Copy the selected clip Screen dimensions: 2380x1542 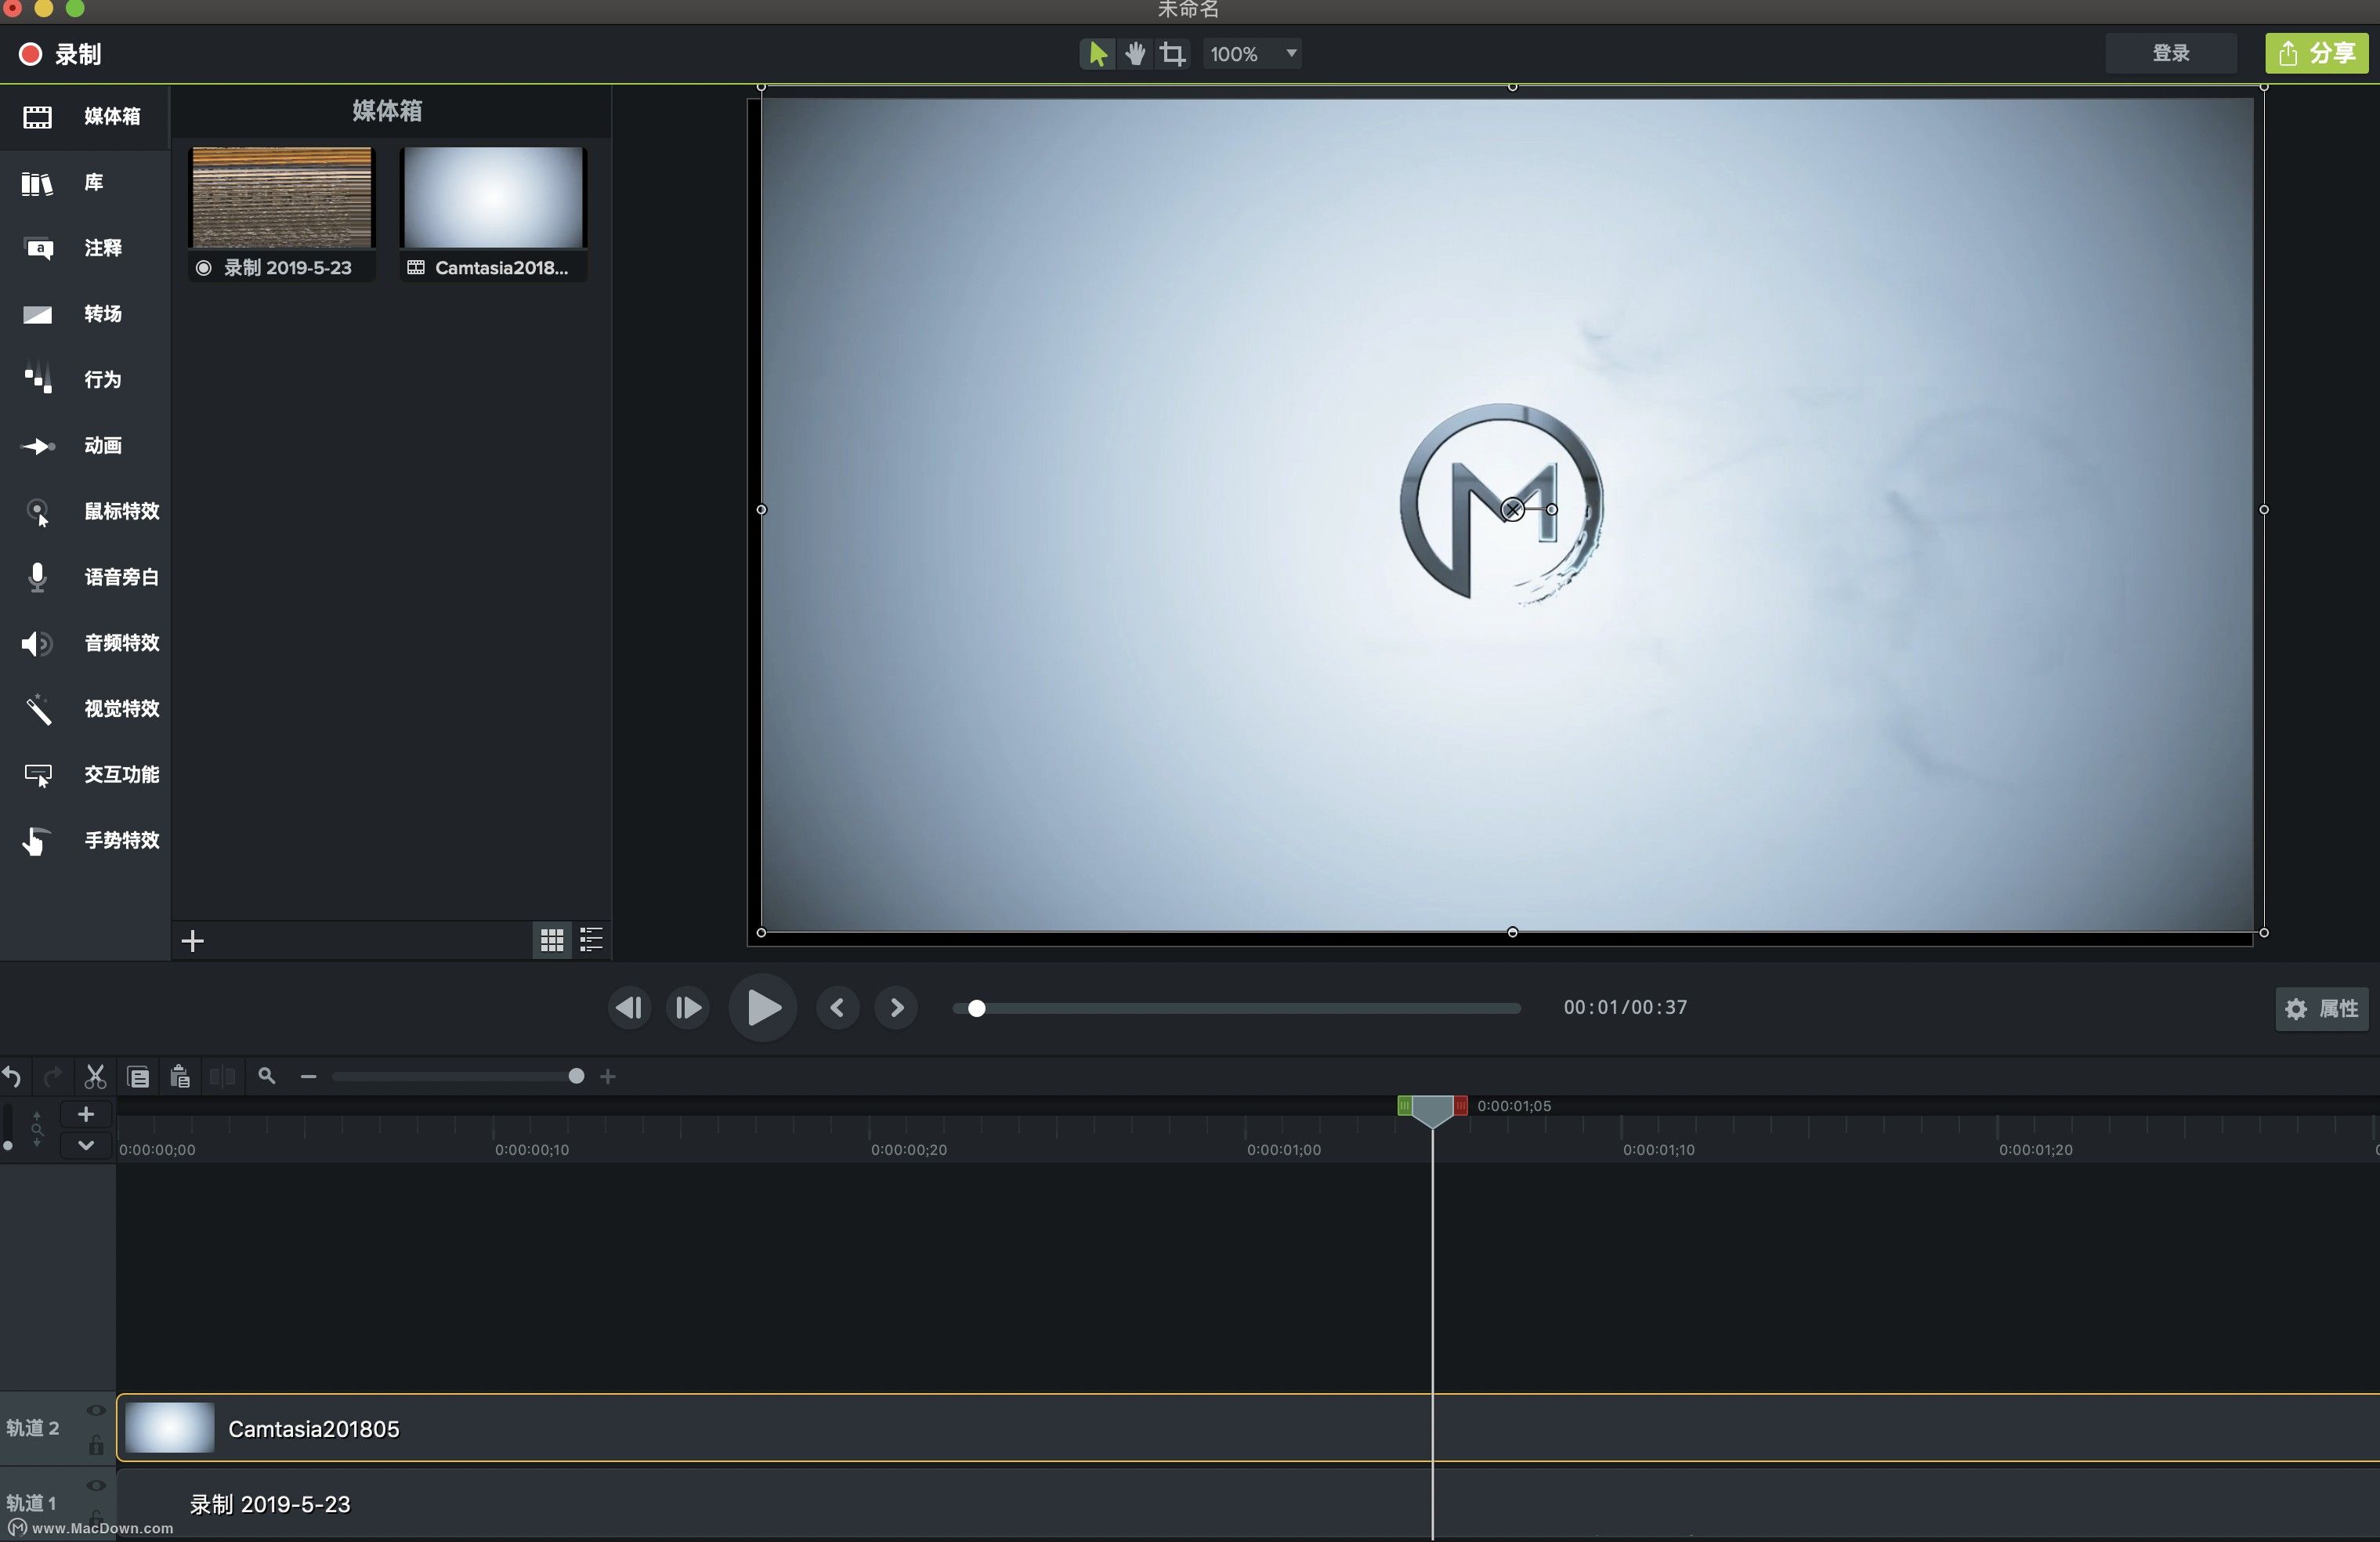click(138, 1077)
